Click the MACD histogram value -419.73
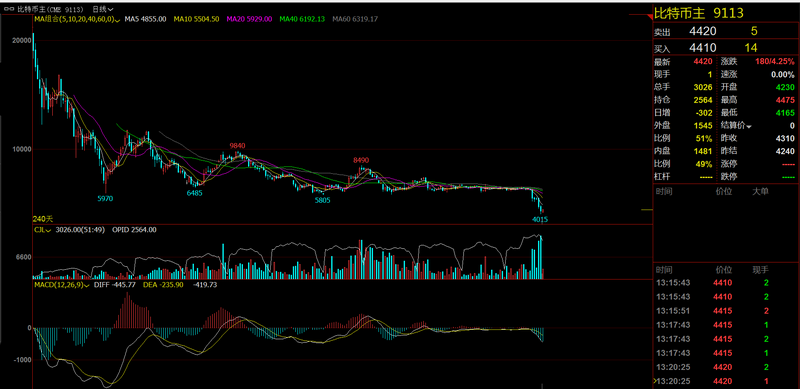This screenshot has height=389, width=800. tap(206, 285)
